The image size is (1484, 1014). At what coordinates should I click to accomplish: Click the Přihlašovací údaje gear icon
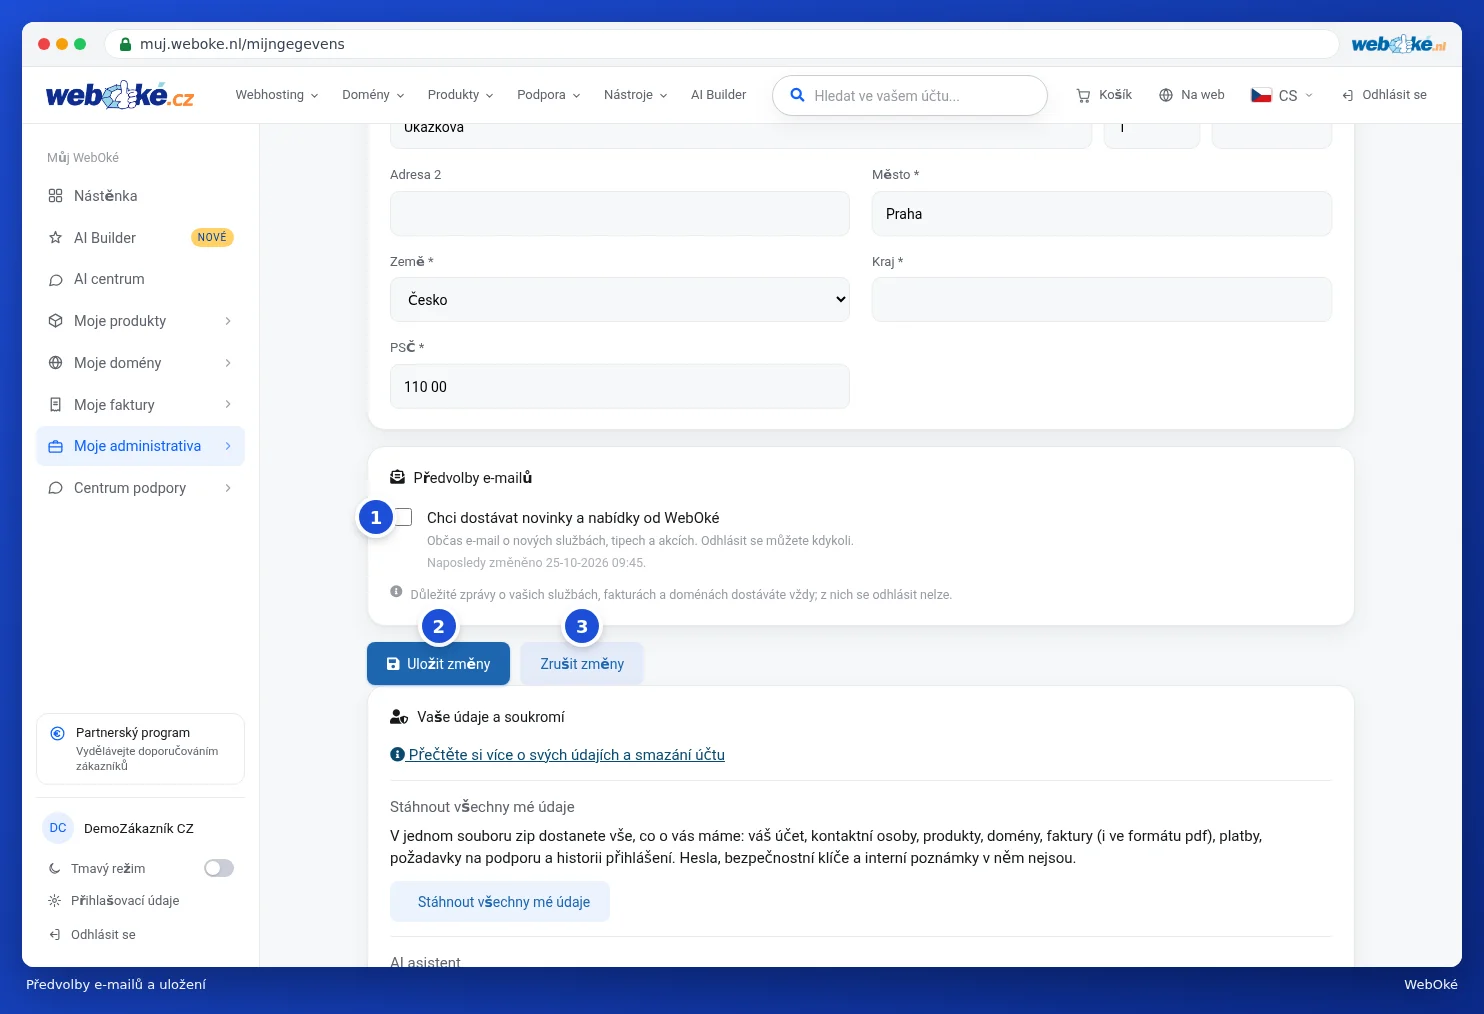pos(55,901)
